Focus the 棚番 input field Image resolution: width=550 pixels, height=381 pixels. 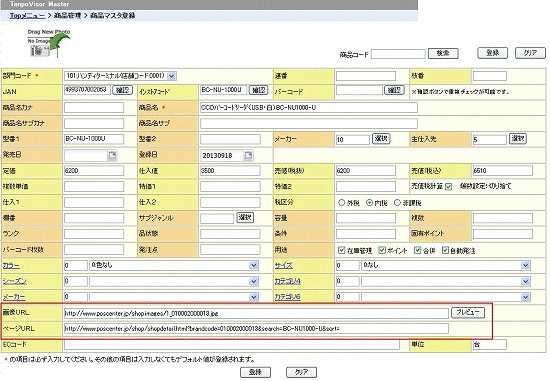94,218
